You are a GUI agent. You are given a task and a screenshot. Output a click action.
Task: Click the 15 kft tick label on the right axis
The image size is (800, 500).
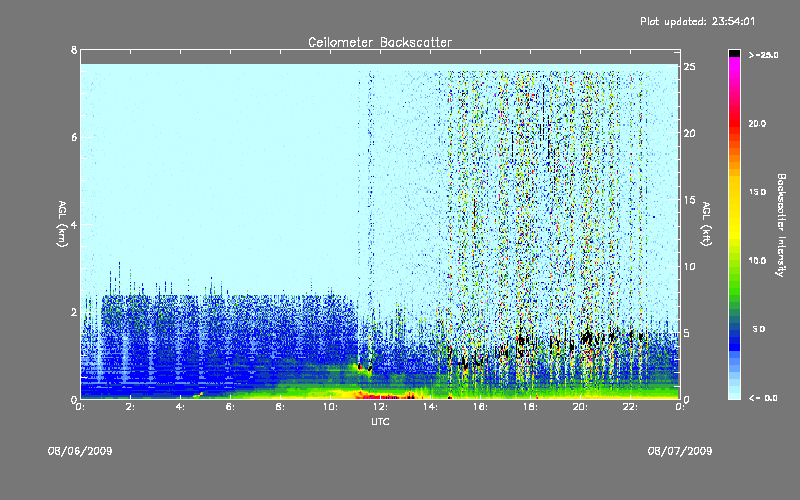[690, 200]
